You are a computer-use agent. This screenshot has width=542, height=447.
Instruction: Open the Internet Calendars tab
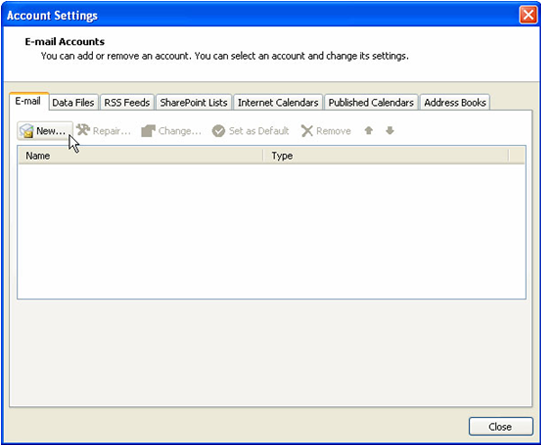[x=278, y=103]
